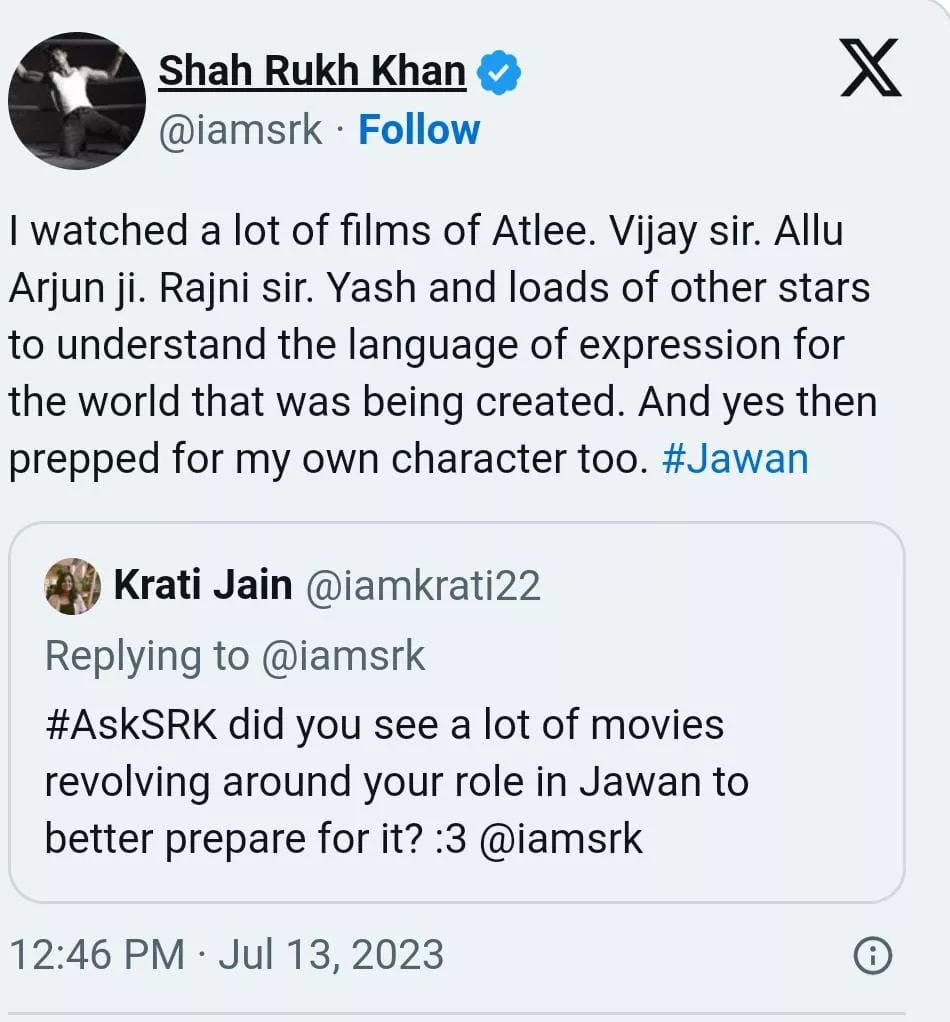Click the Jul 13, 2023 date
The height and width of the screenshot is (1022, 950).
(331, 954)
